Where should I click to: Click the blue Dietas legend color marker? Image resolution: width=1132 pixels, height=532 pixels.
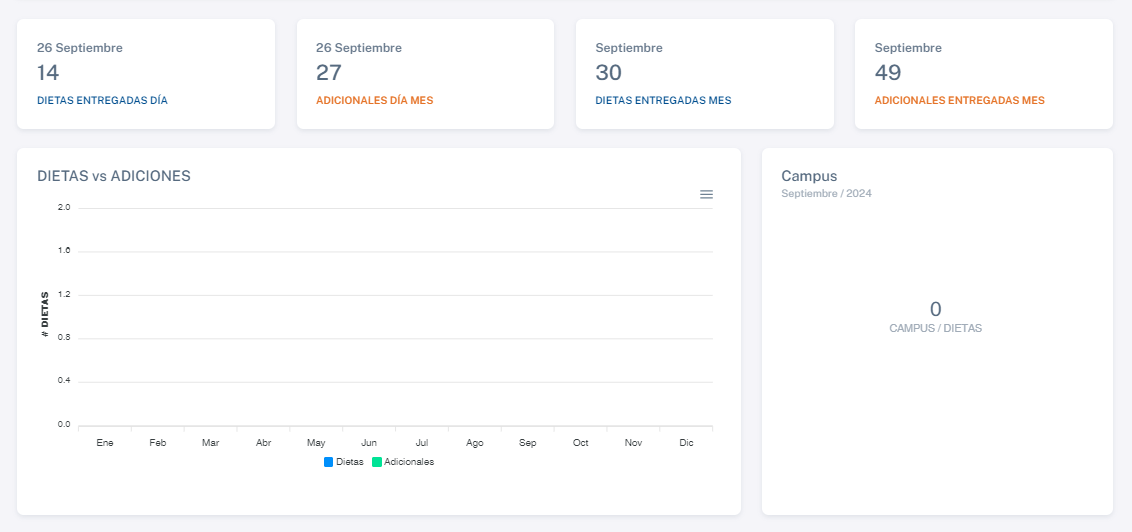pos(329,462)
